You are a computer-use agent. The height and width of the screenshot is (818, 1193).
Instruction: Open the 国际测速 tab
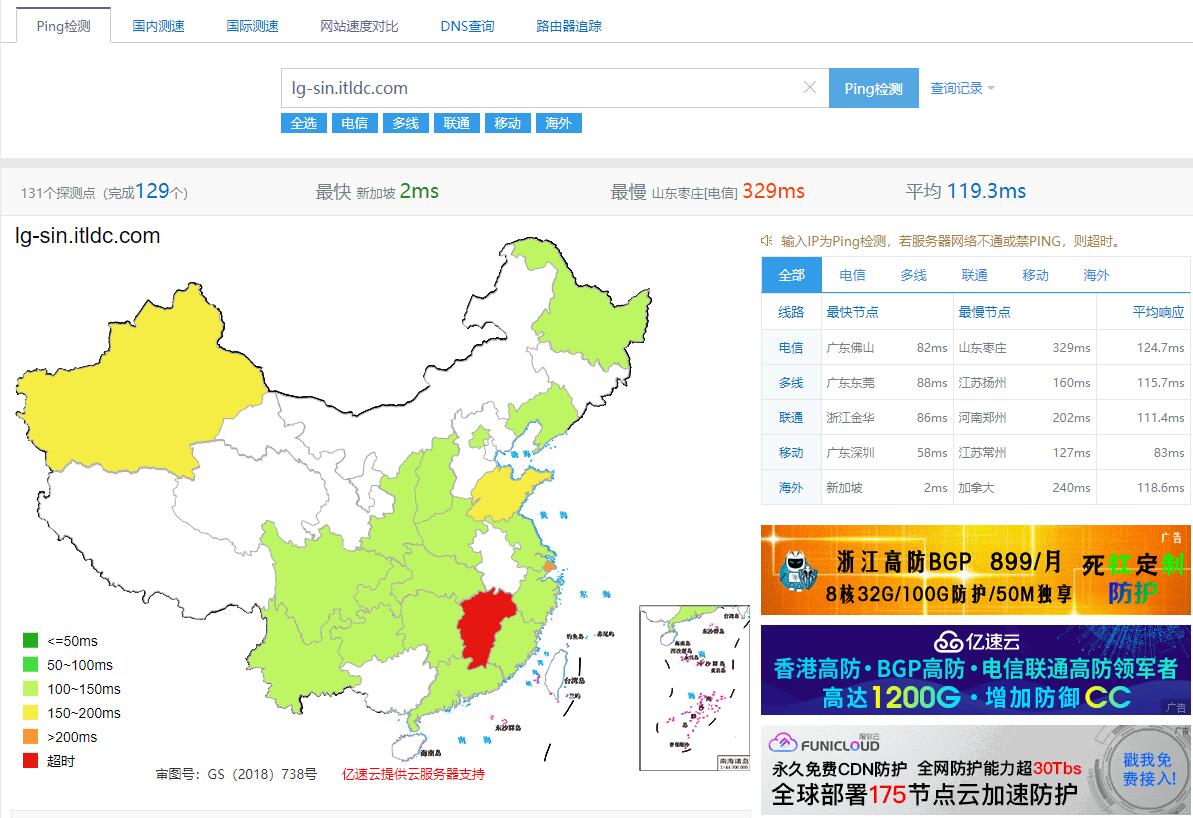(x=253, y=26)
